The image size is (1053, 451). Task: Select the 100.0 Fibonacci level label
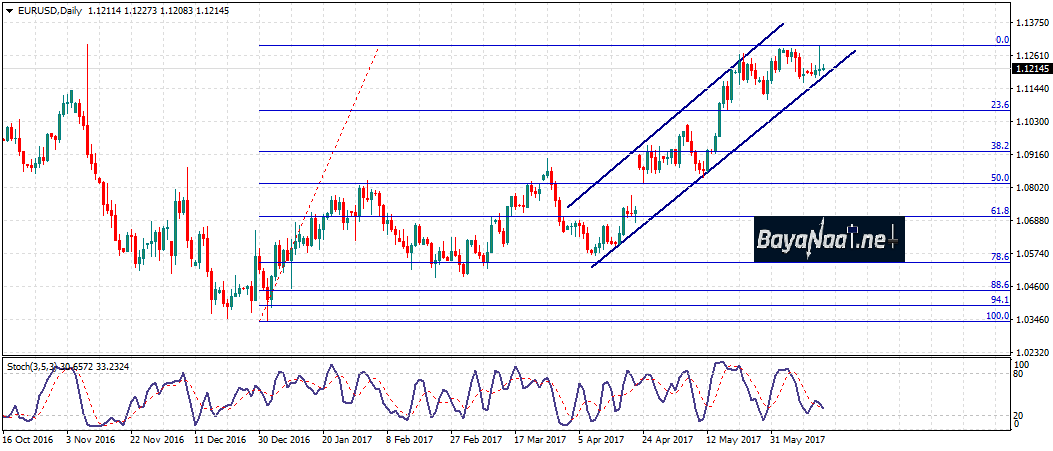pos(997,316)
